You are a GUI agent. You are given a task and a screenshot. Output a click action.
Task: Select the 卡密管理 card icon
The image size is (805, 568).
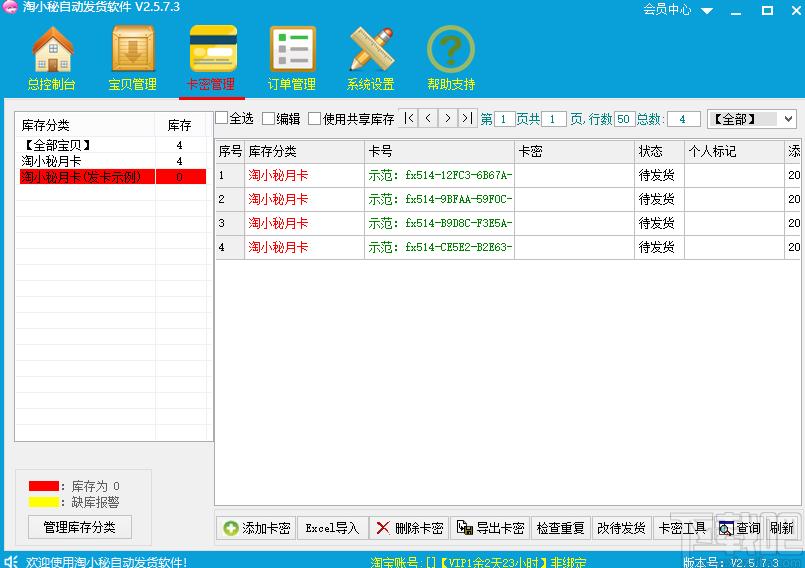[x=213, y=49]
